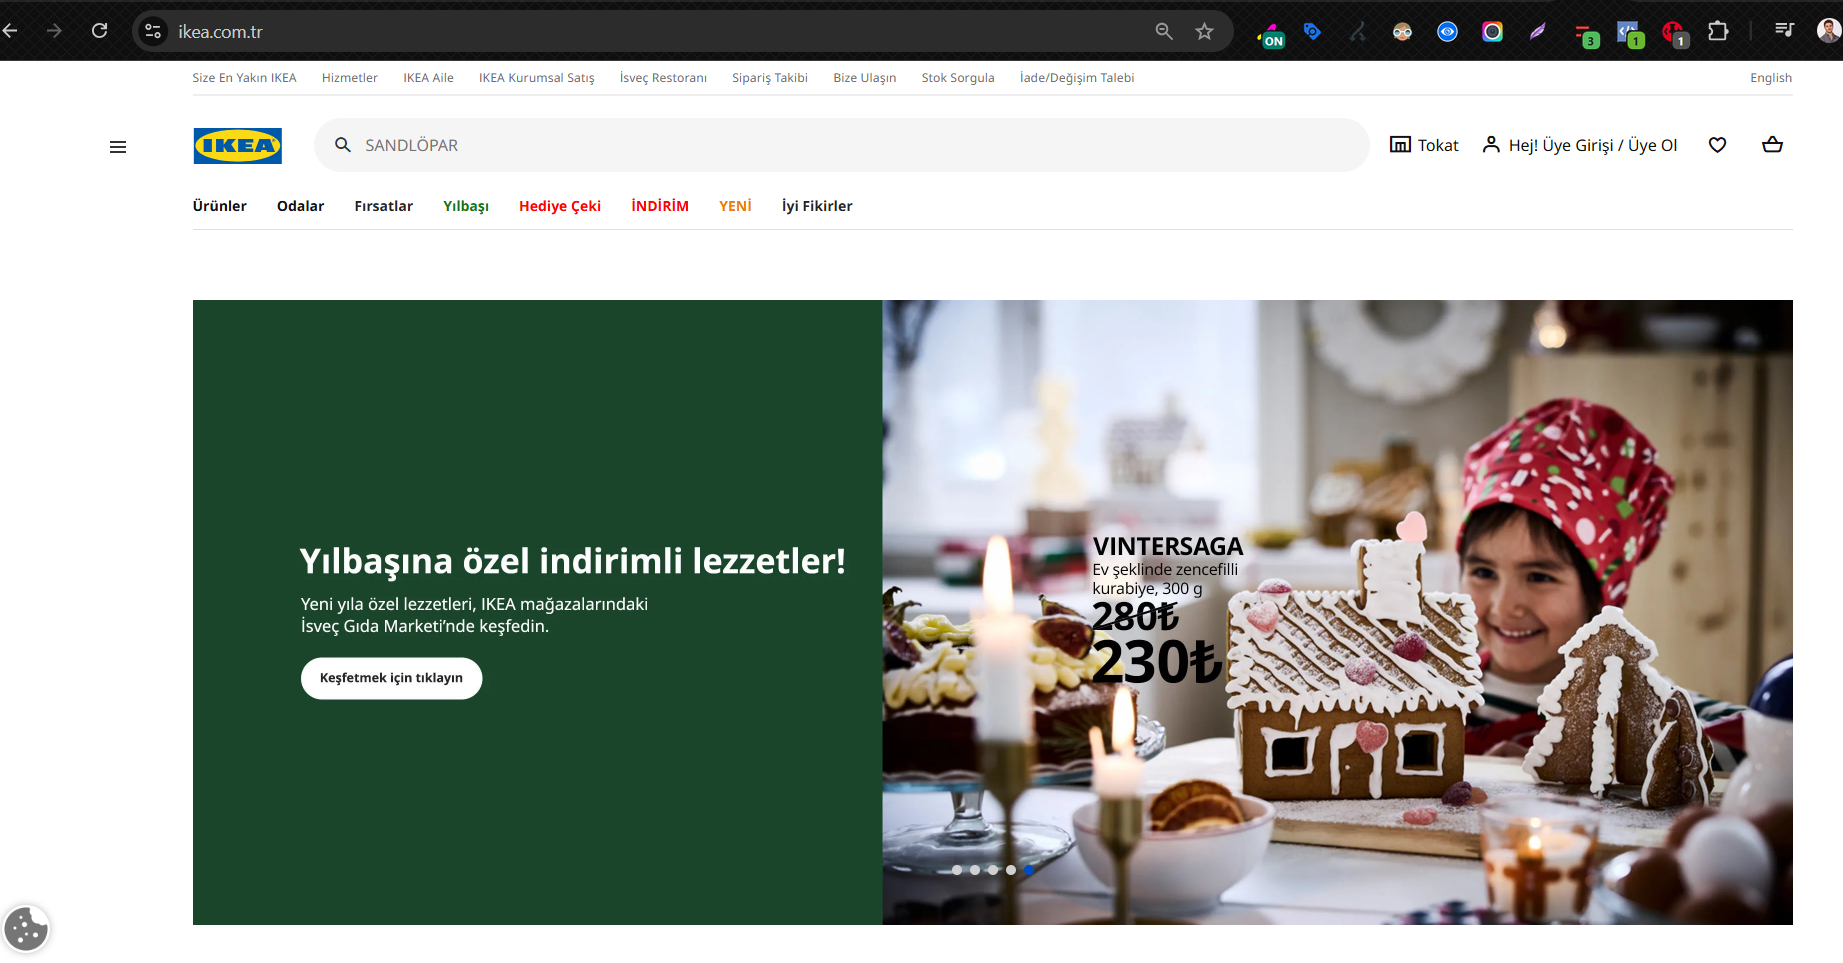Click the Yılbaşına özel indirimli lezzetler! heading

[573, 562]
